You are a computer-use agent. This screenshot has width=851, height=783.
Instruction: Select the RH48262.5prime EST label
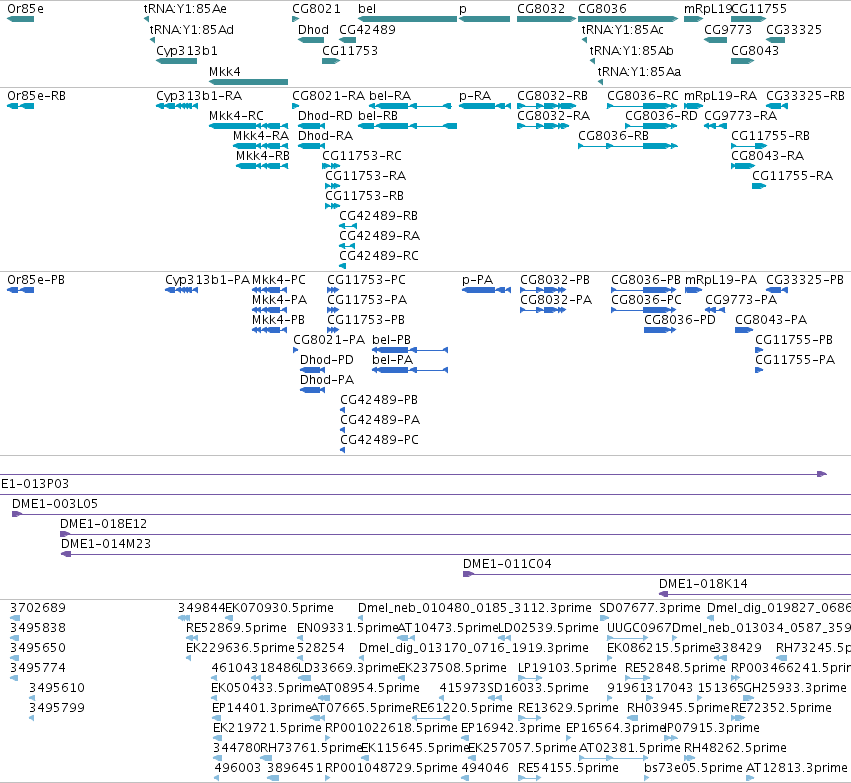[x=735, y=748]
